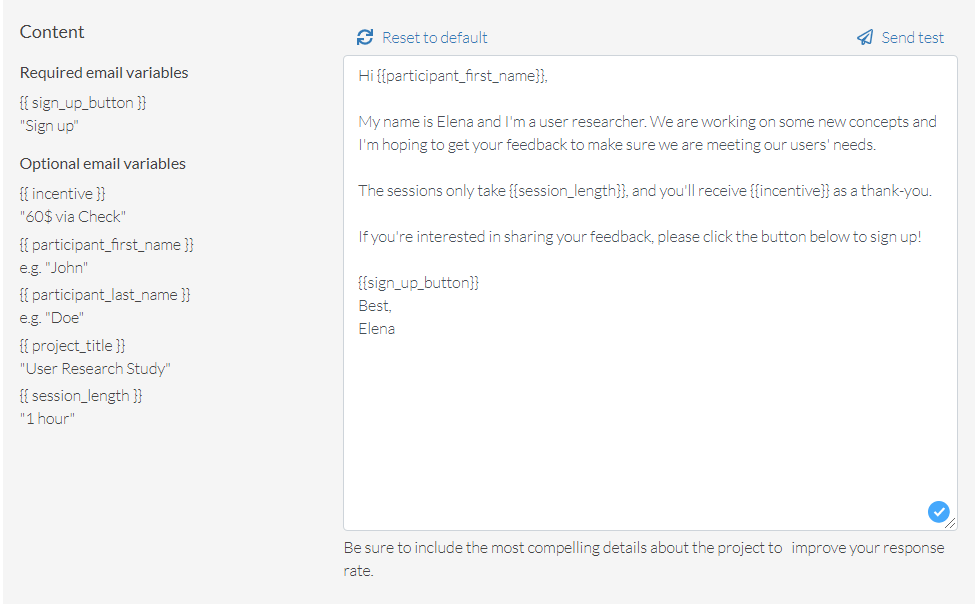Select the {{ participant_last_name }} variable label
Screen dimensions: 978x605
click(x=105, y=295)
